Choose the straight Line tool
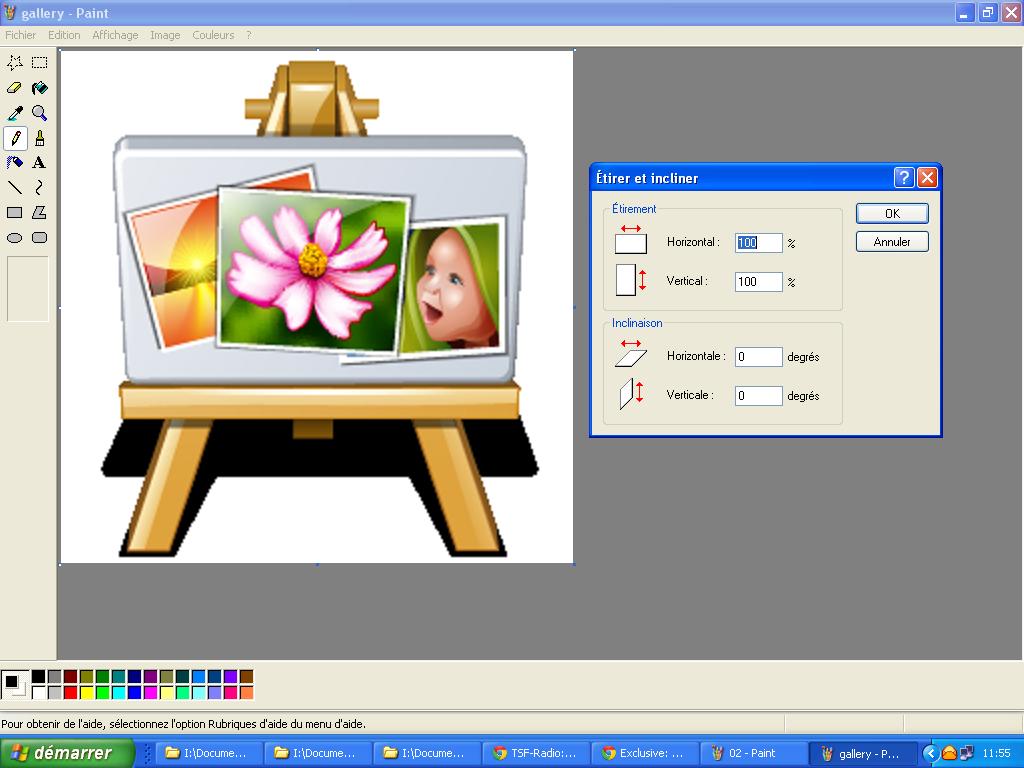 point(15,187)
